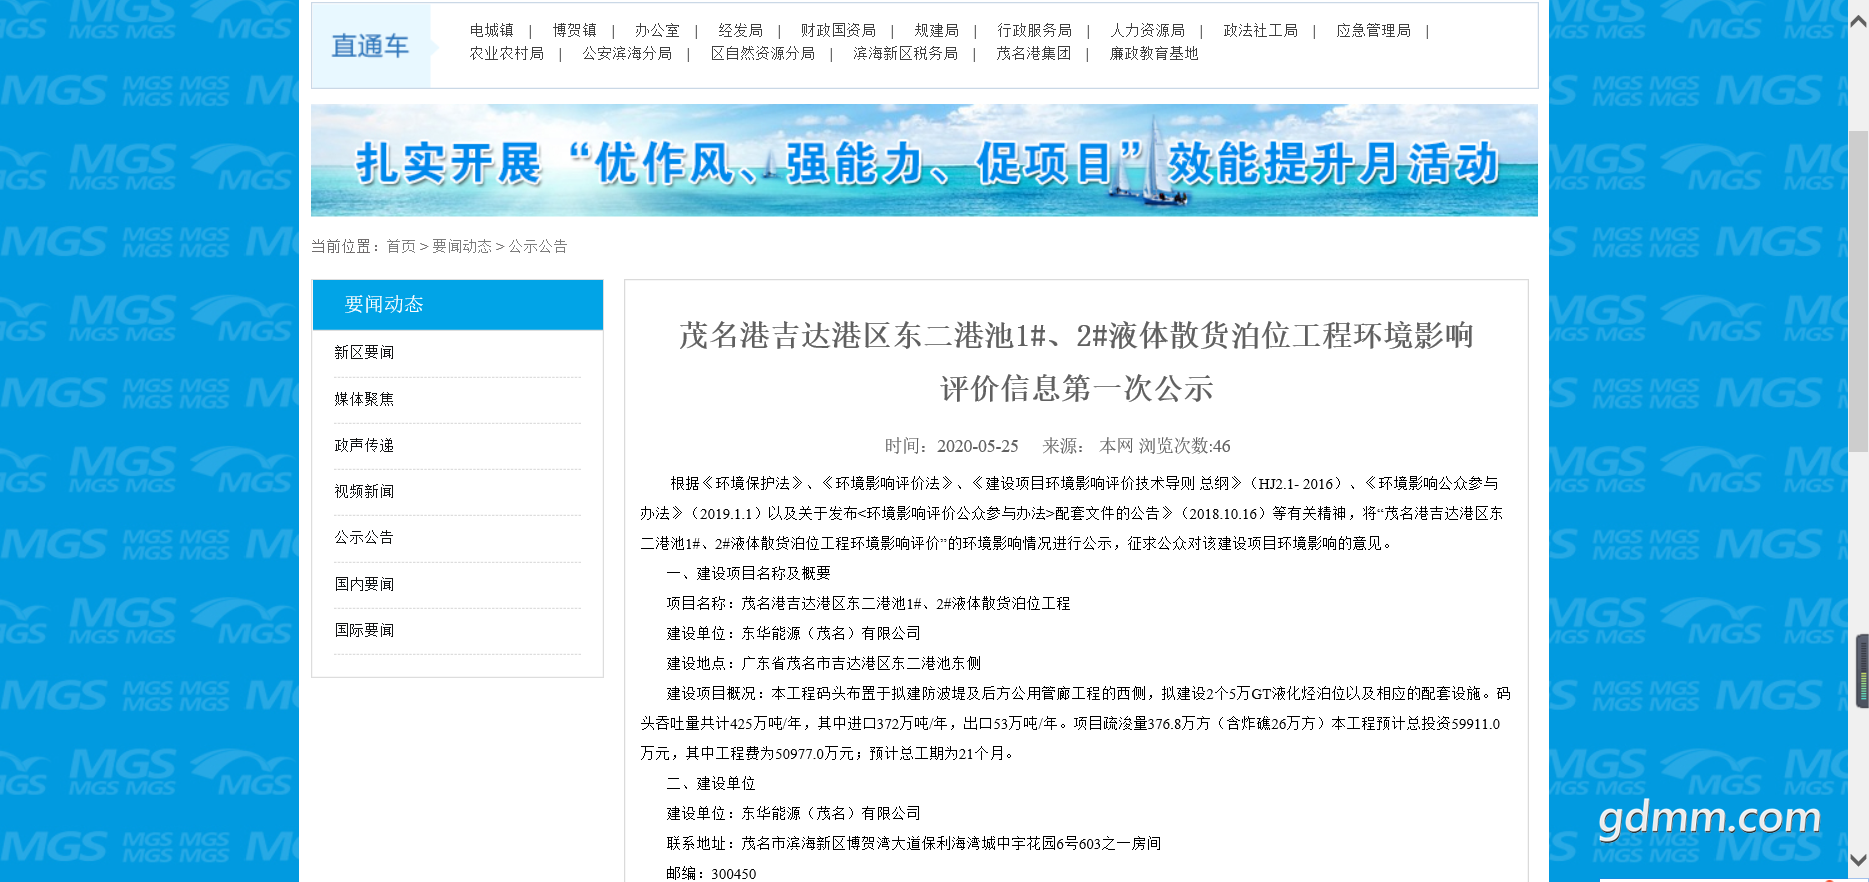This screenshot has height=882, width=1869.
Task: Open 区自然资源分局 link
Action: (x=763, y=54)
